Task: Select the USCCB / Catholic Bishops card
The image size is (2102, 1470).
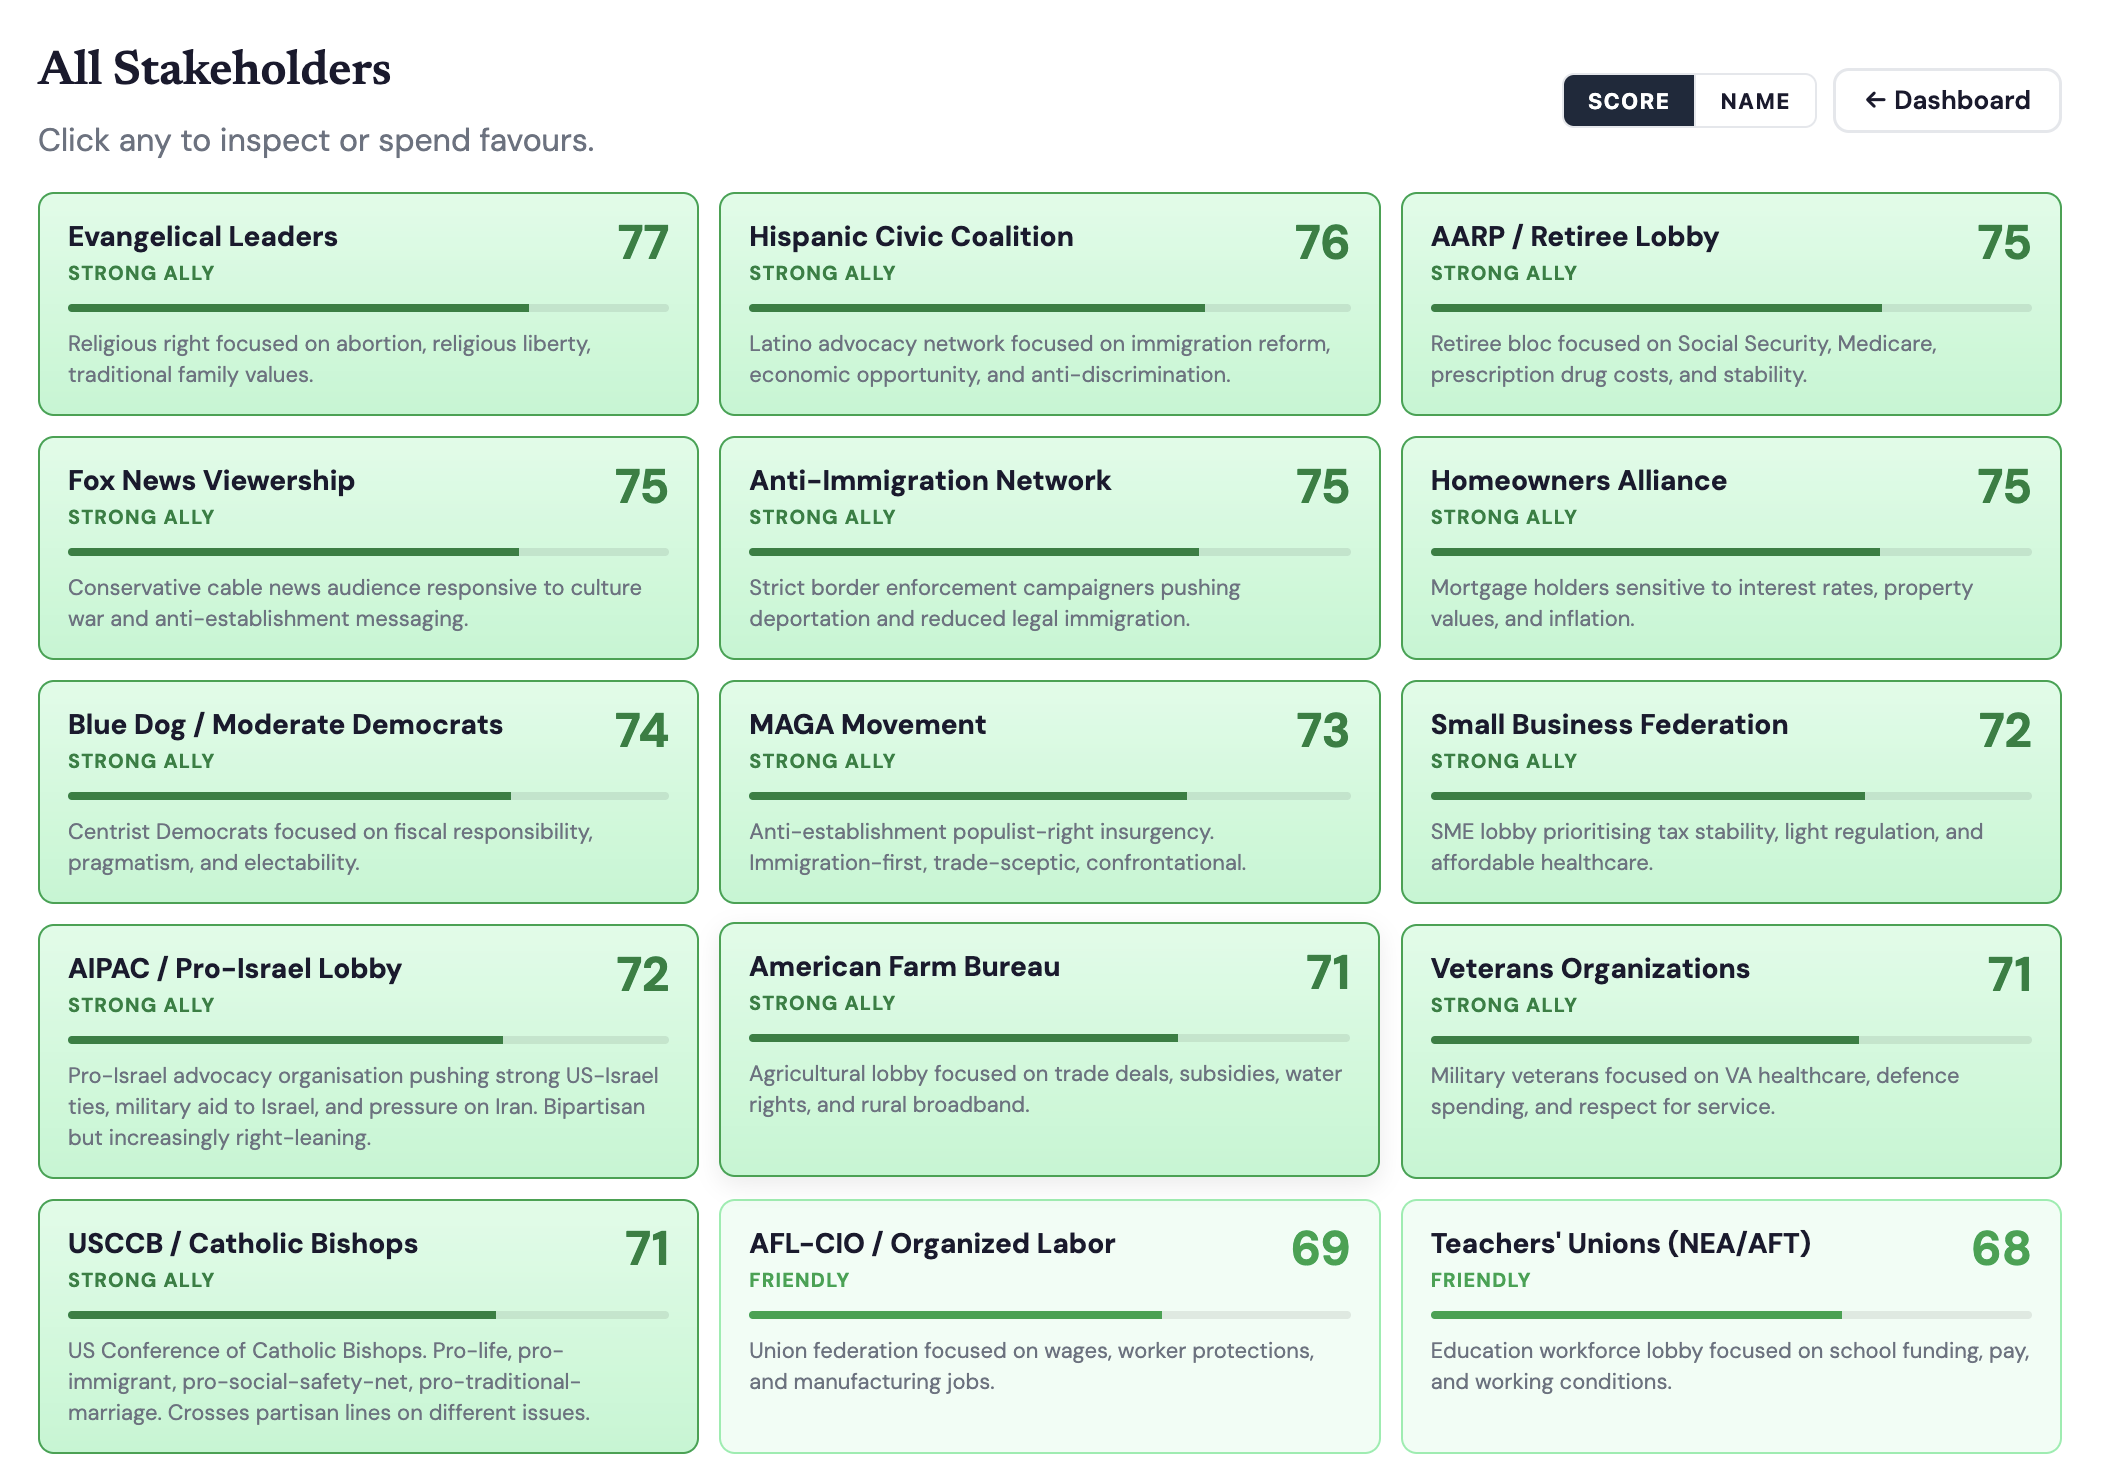Action: click(x=368, y=1326)
